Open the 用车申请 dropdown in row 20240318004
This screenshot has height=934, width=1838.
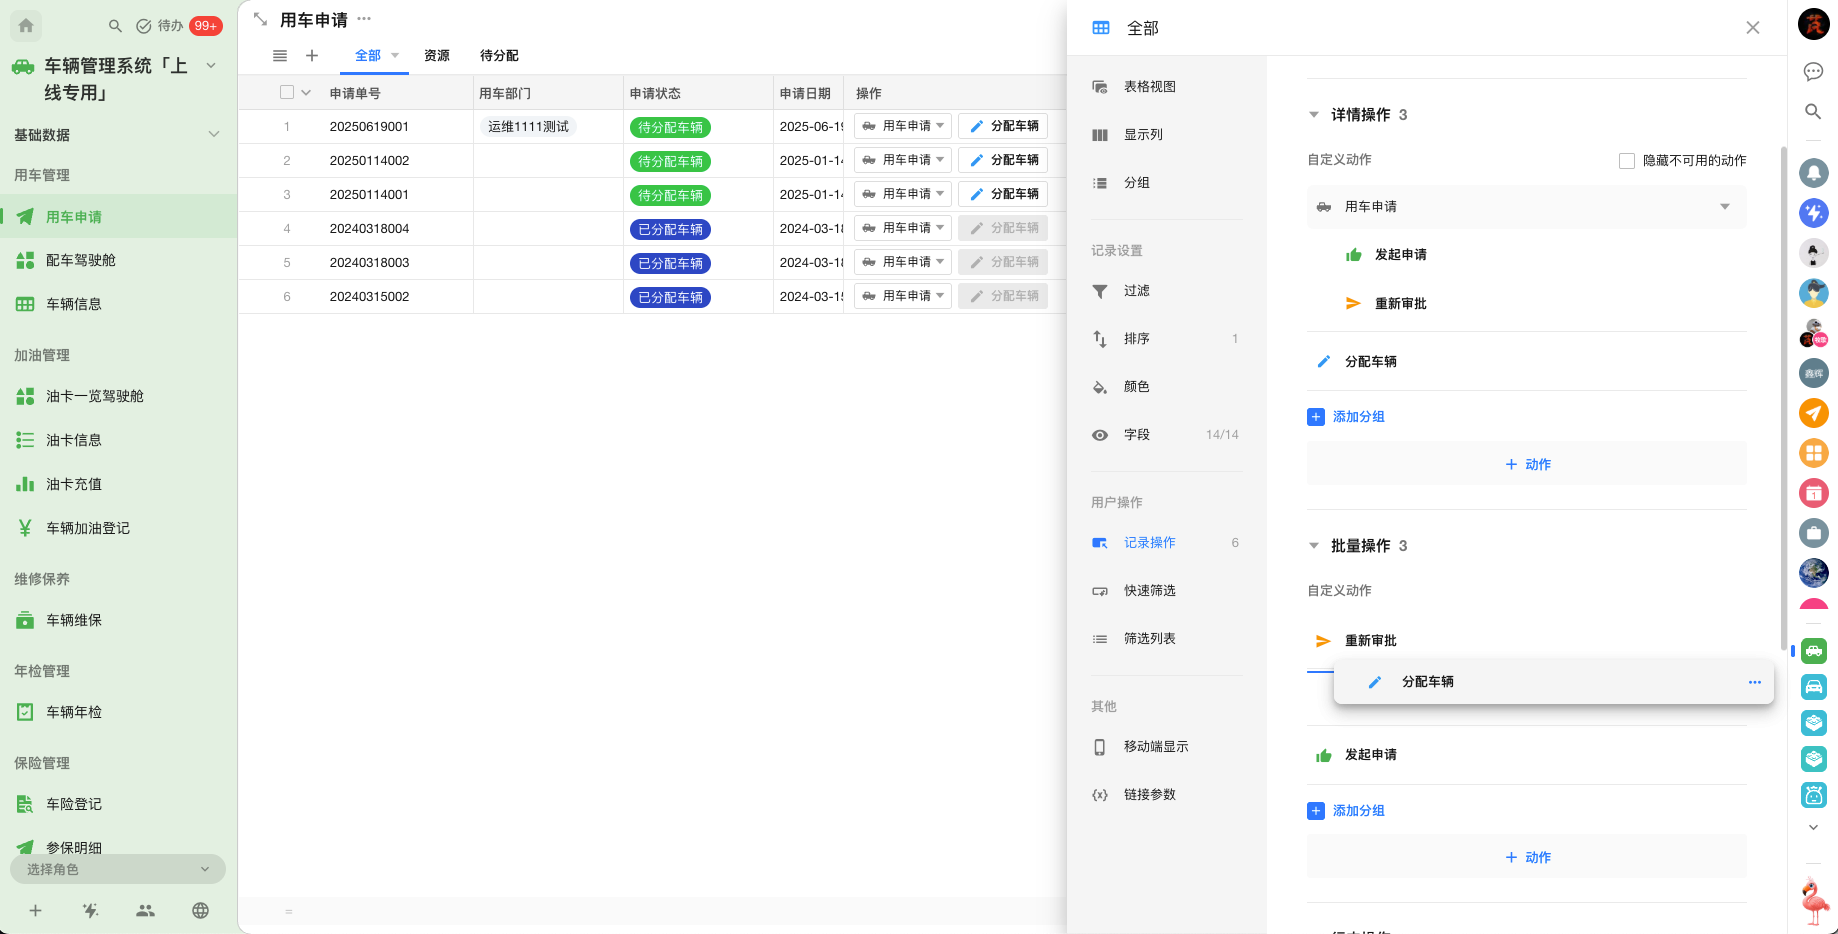(x=903, y=228)
